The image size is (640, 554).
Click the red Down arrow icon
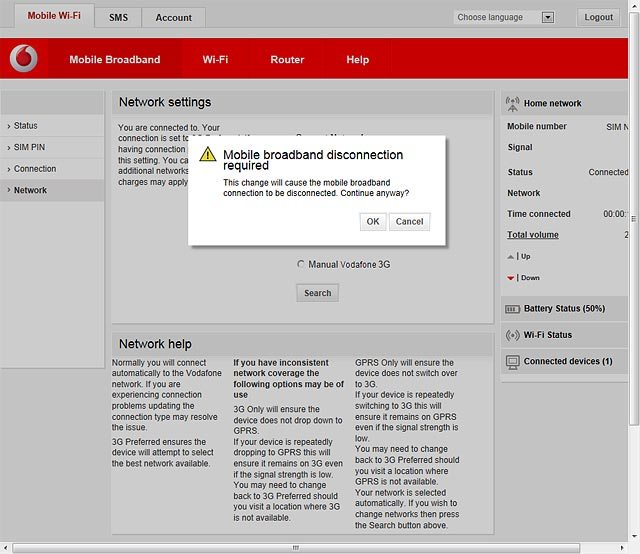pos(510,278)
